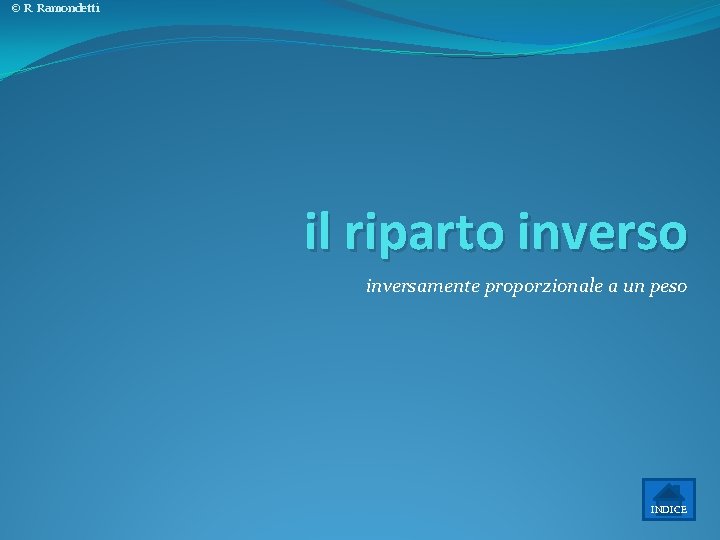720x540 pixels.
Task: Click the '© R. Ramondetti' copyright text
Action: (56, 8)
